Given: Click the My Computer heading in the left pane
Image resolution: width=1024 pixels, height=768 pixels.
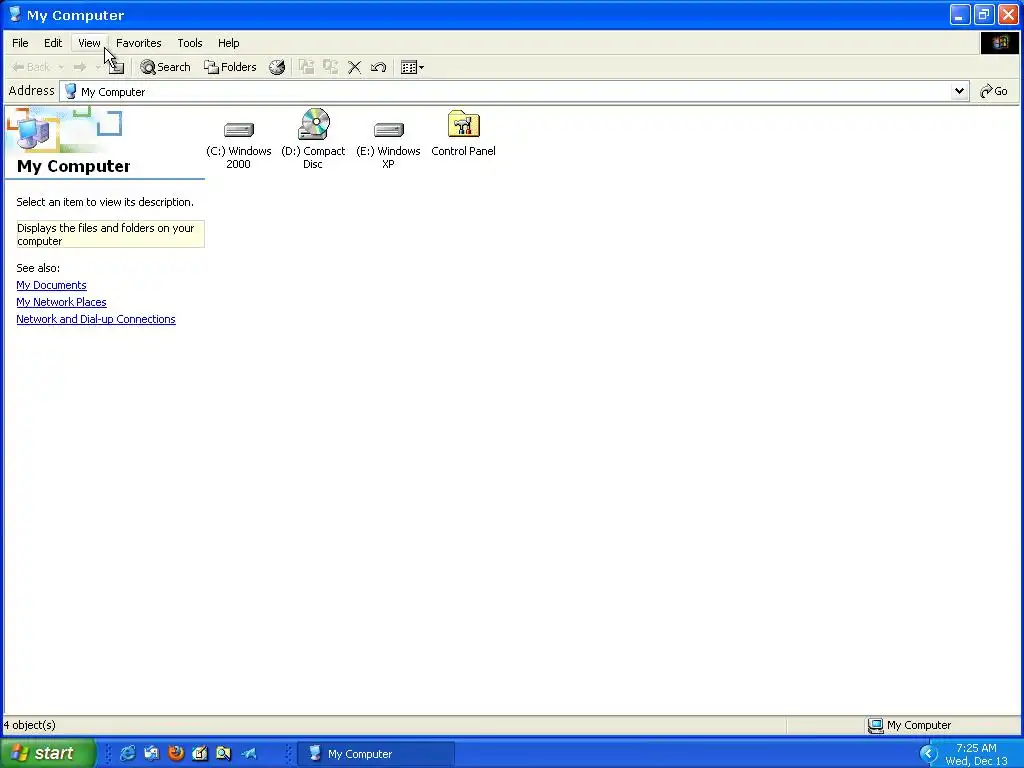Looking at the screenshot, I should pyautogui.click(x=74, y=166).
